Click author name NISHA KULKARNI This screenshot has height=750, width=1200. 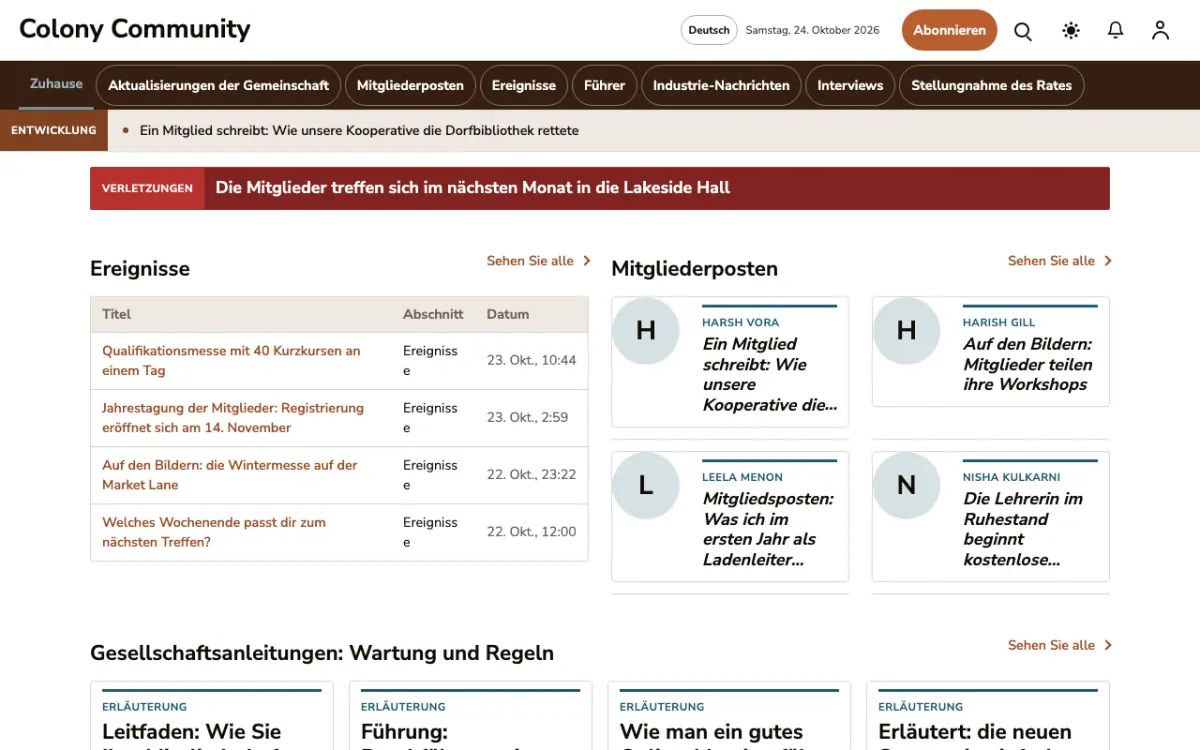(1011, 477)
